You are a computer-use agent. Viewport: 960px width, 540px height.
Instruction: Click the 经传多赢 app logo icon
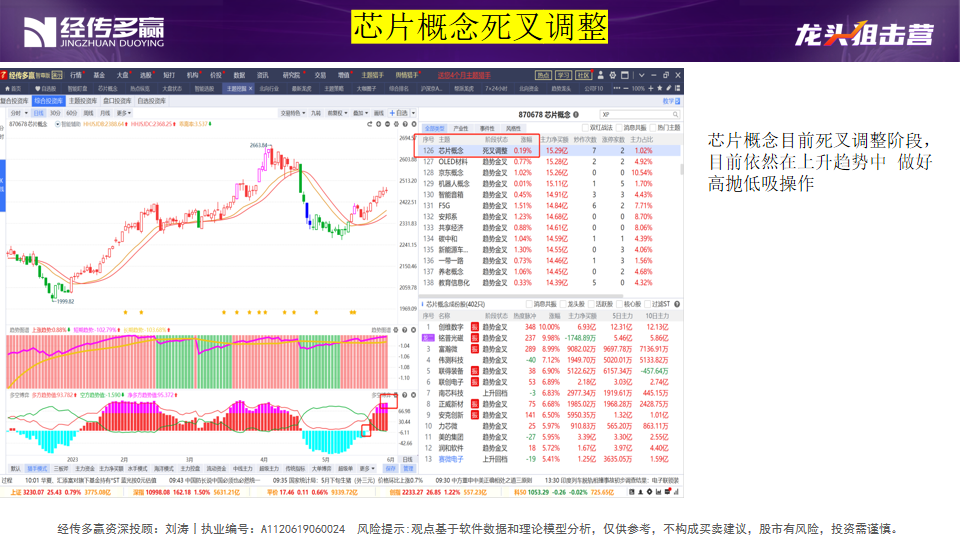point(3,75)
